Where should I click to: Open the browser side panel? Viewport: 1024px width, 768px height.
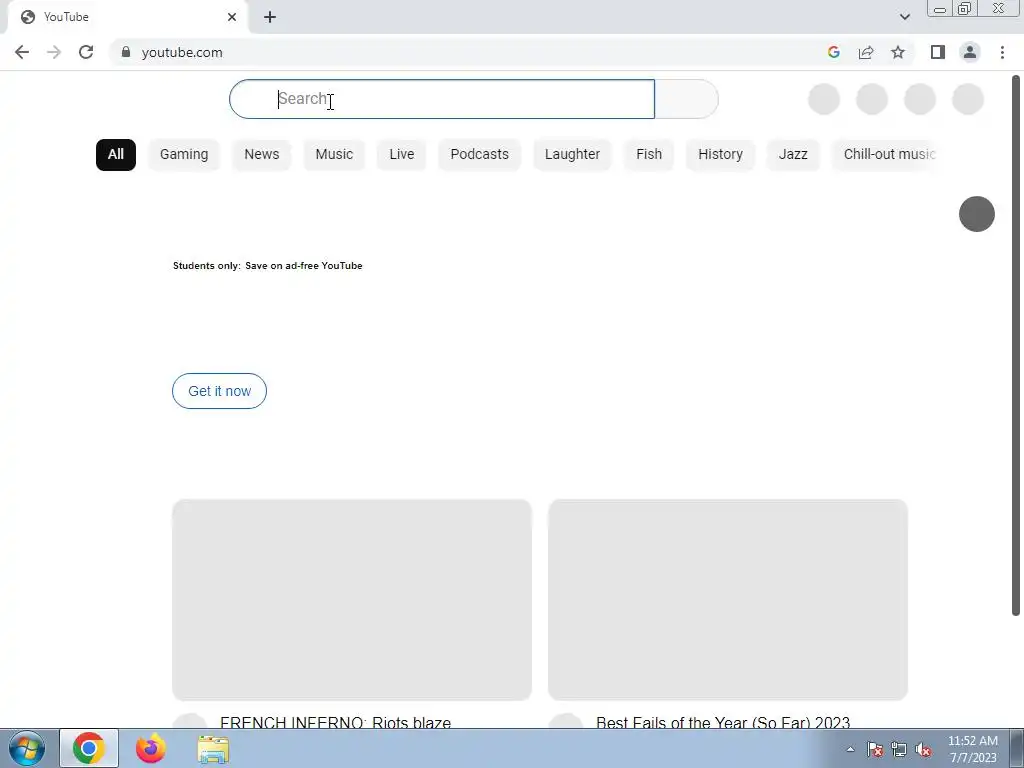(938, 52)
